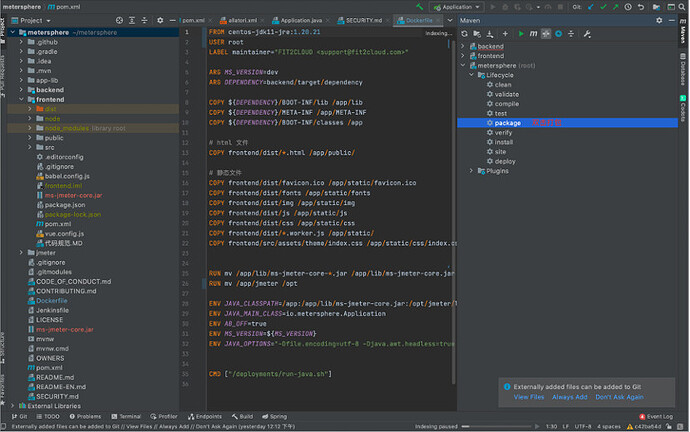Click the Git Push arrow icon

tap(615, 7)
